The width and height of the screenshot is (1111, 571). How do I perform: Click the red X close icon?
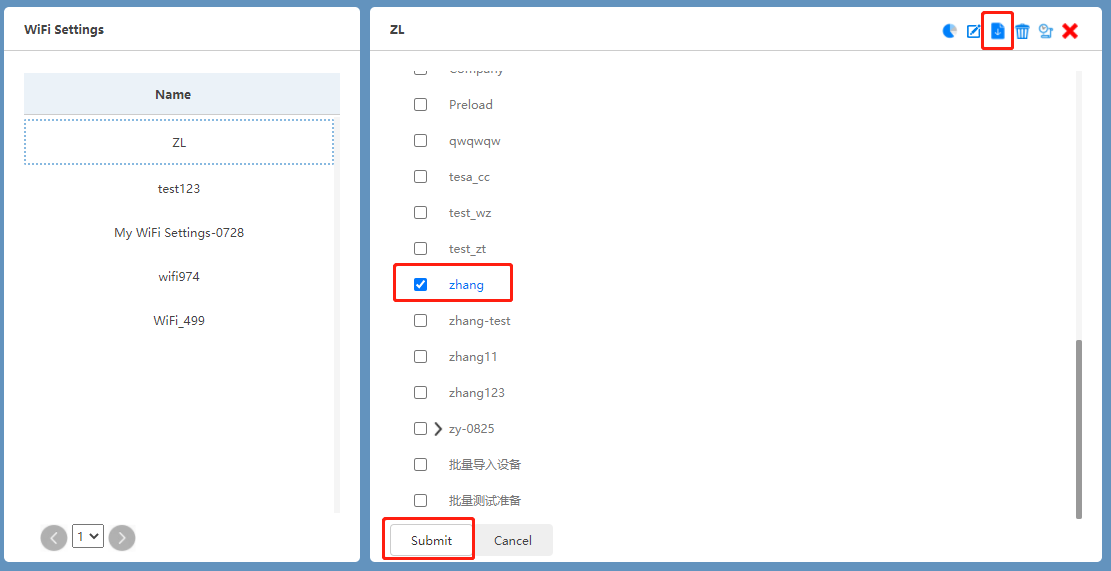click(x=1070, y=31)
